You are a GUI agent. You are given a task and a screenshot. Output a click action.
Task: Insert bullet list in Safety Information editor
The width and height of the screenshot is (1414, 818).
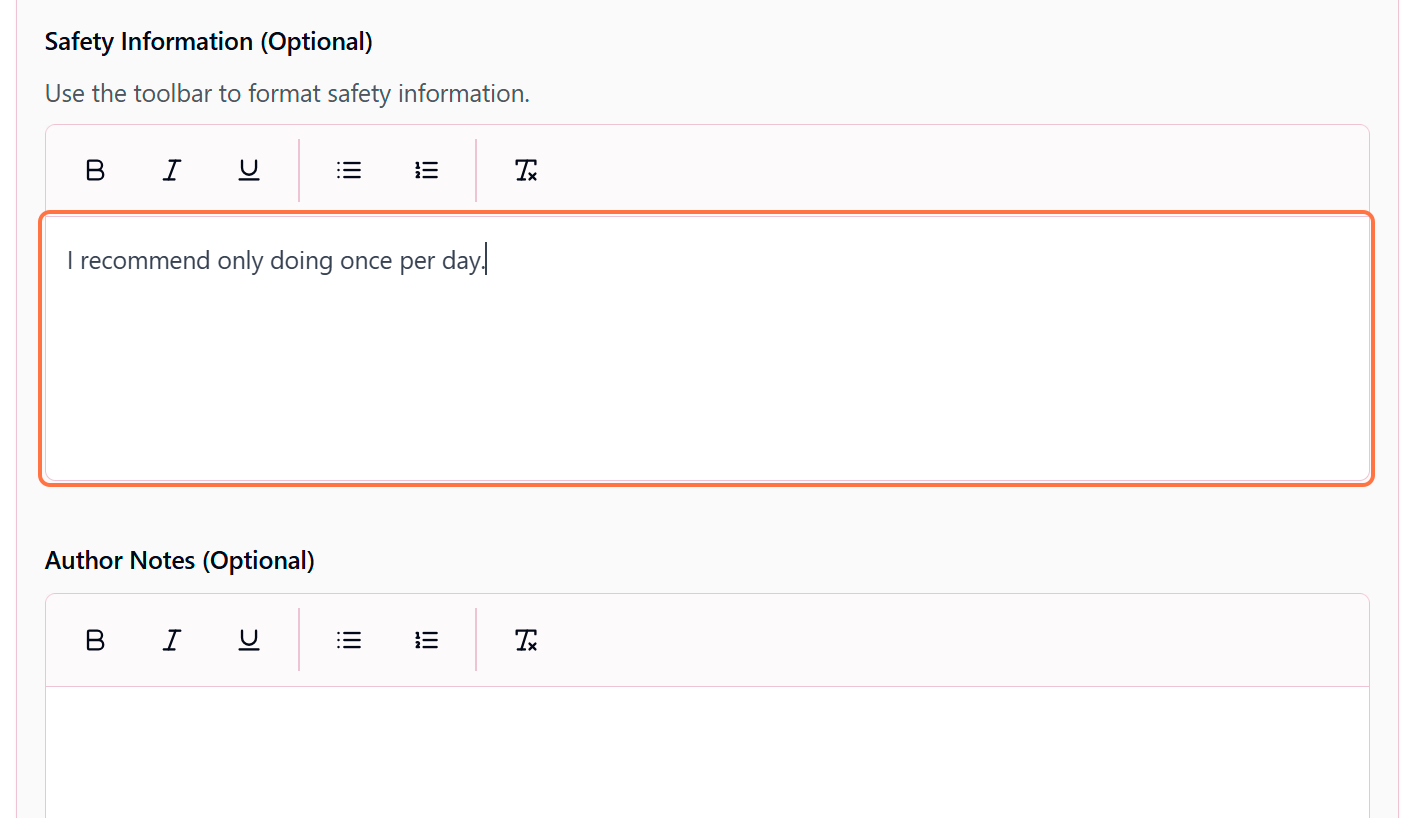point(349,171)
